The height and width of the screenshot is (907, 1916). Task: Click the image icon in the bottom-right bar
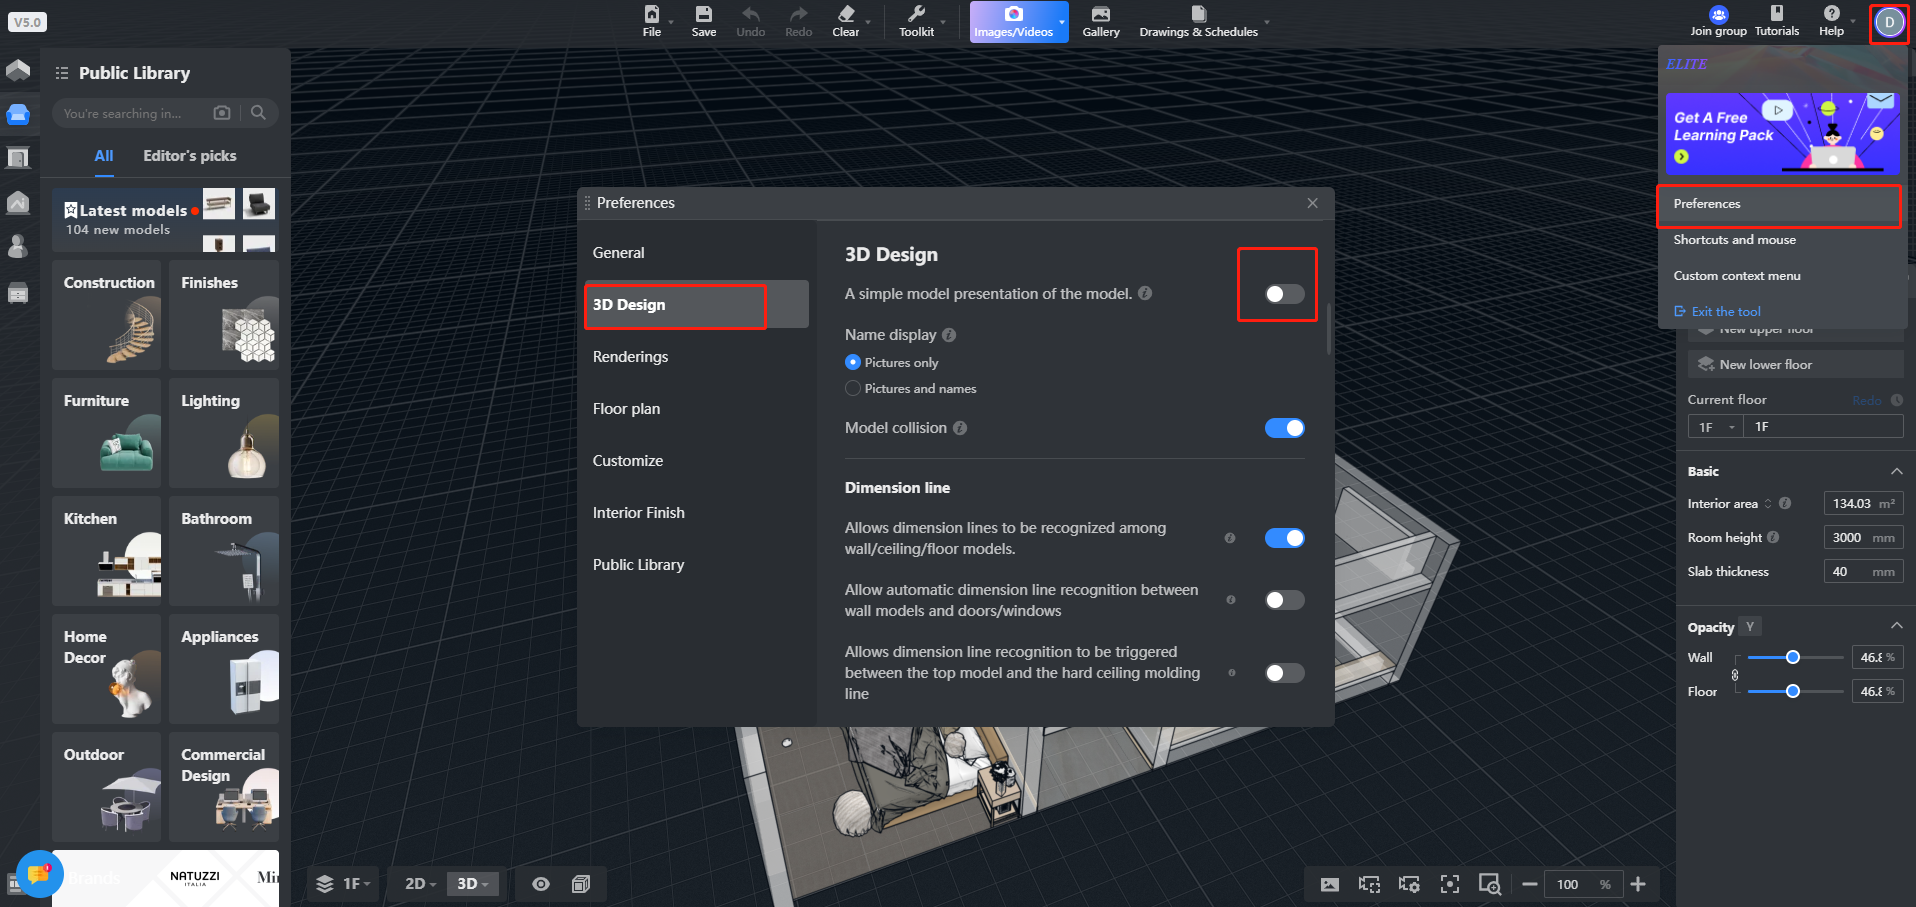[x=1330, y=884]
